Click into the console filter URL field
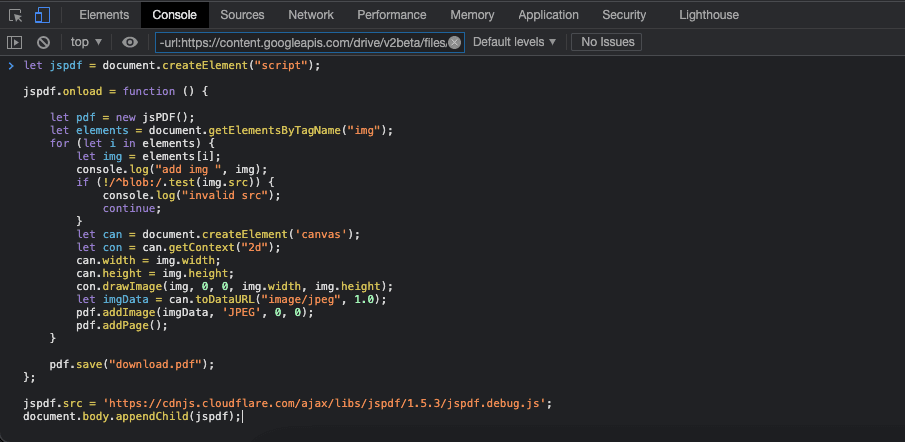Image resolution: width=905 pixels, height=442 pixels. coord(300,42)
